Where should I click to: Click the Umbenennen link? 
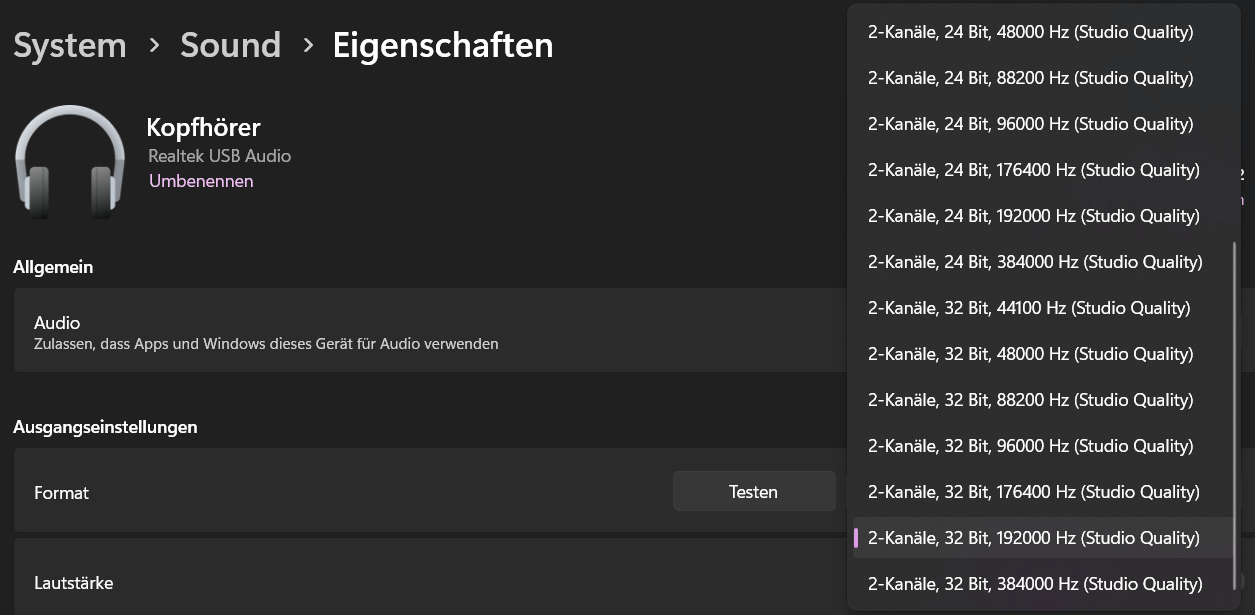coord(201,181)
